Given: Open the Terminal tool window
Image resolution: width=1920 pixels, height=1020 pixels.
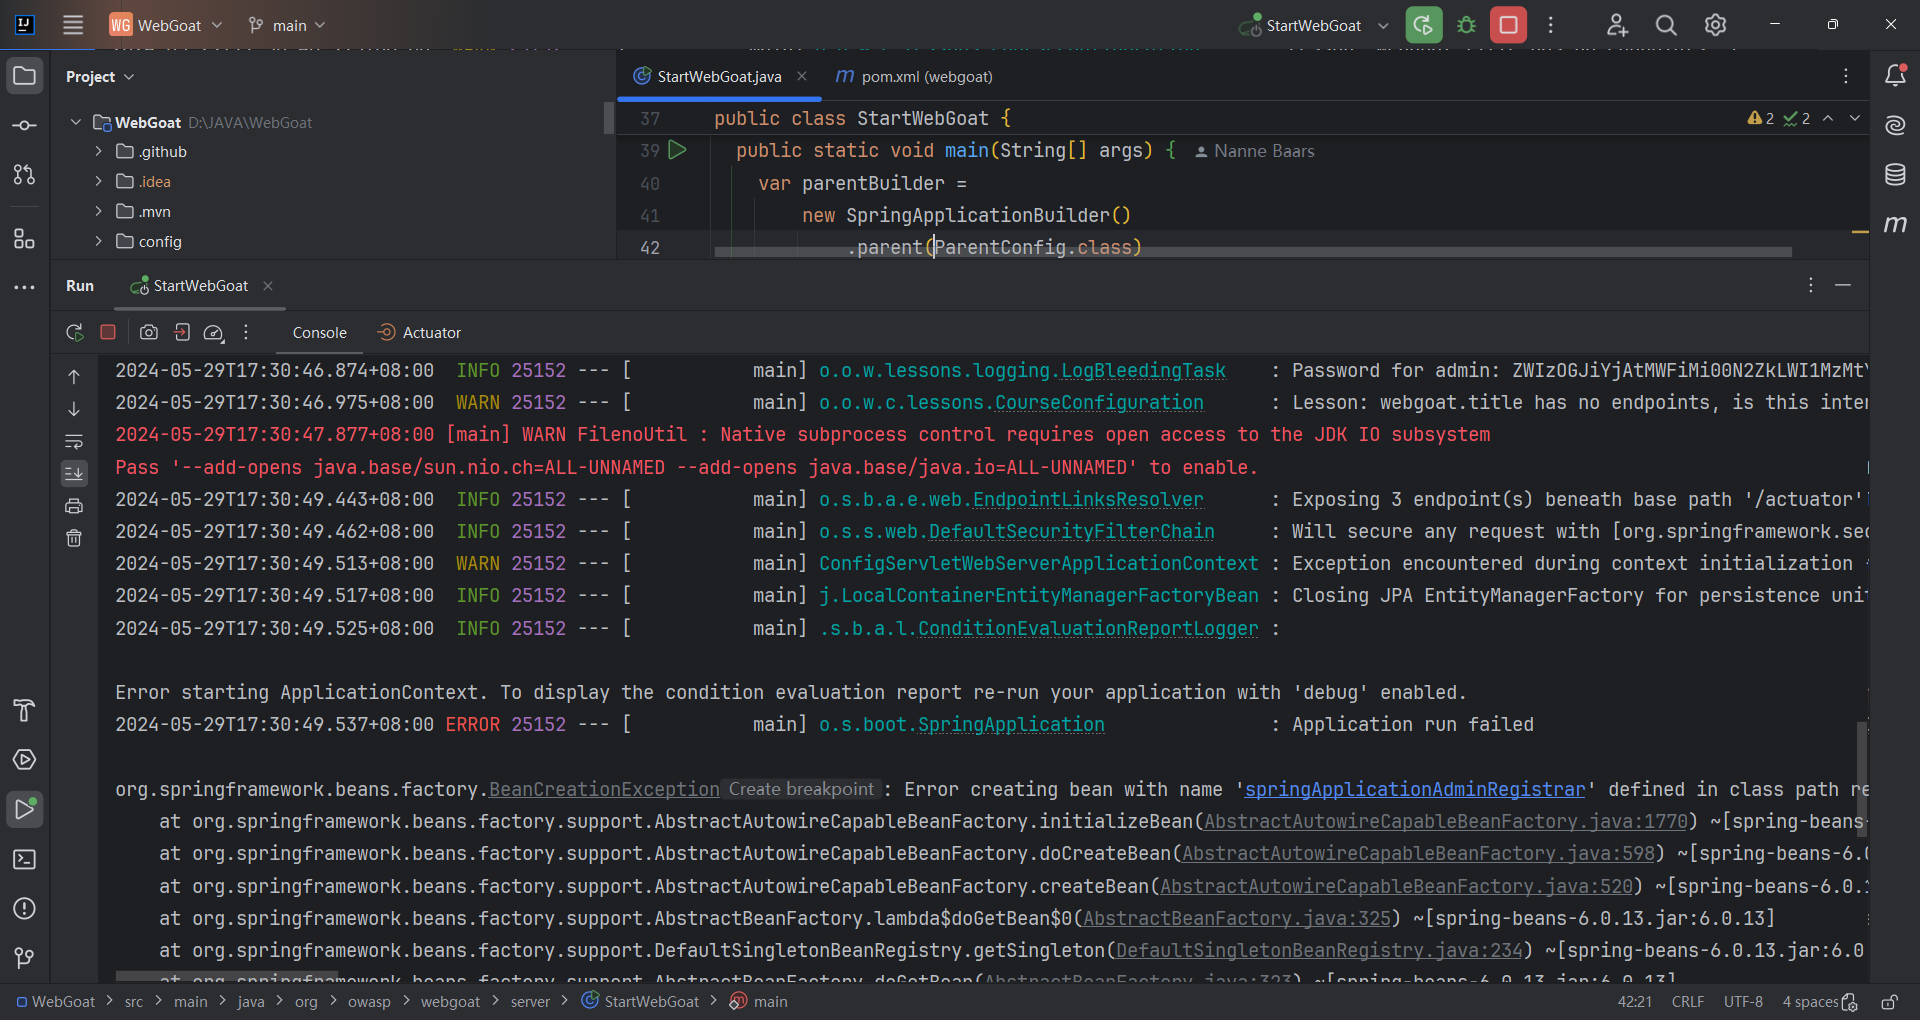Looking at the screenshot, I should 25,859.
